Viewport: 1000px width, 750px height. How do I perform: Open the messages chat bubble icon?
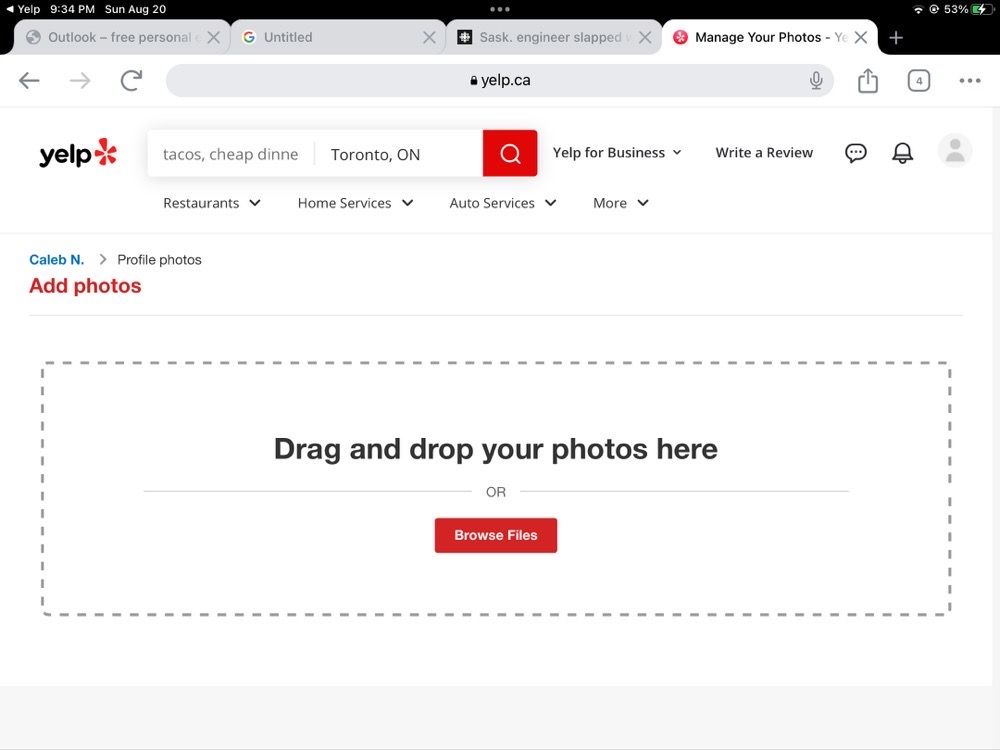click(856, 153)
